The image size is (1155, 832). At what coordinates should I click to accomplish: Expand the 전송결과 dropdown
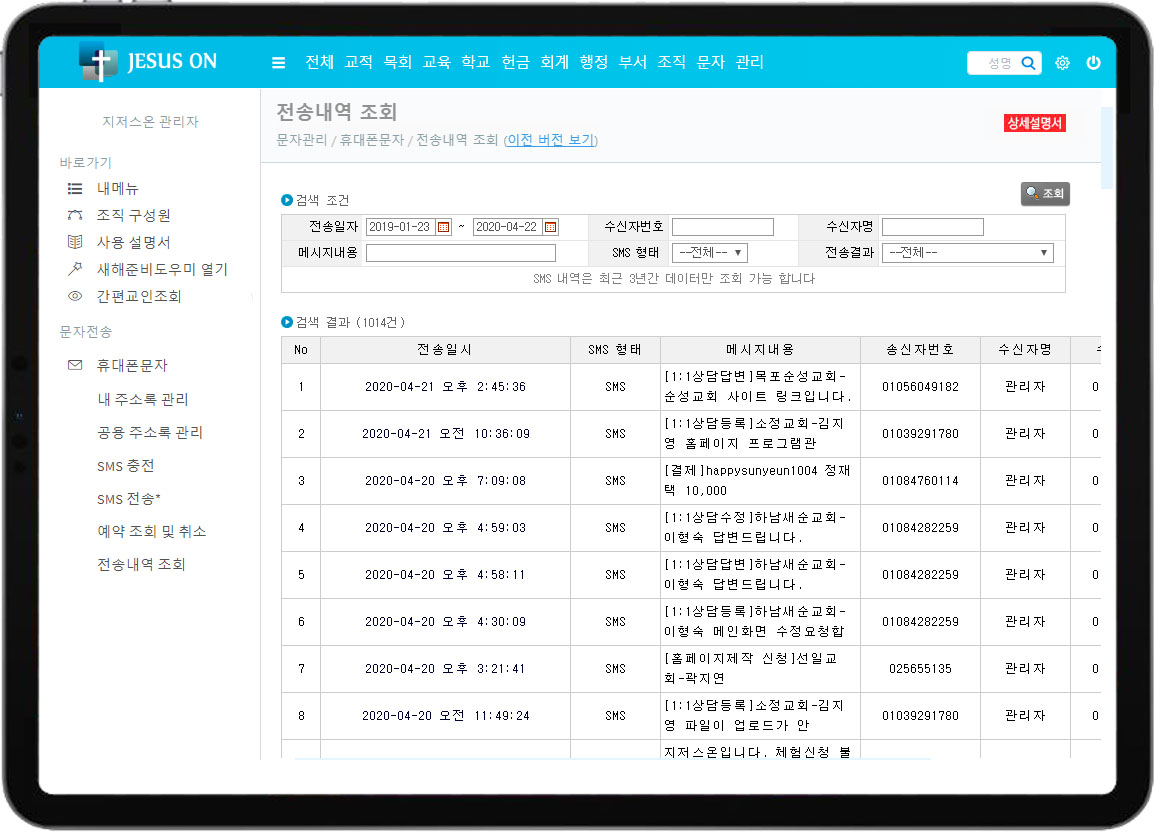point(967,253)
